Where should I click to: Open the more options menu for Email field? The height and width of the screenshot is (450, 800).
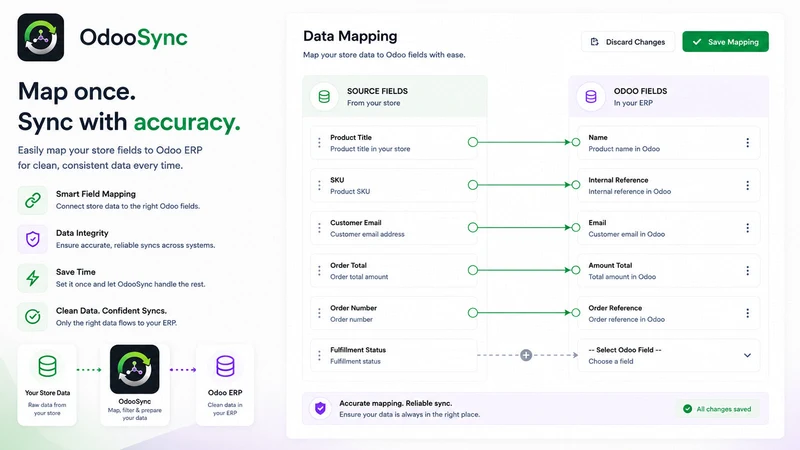pos(747,228)
